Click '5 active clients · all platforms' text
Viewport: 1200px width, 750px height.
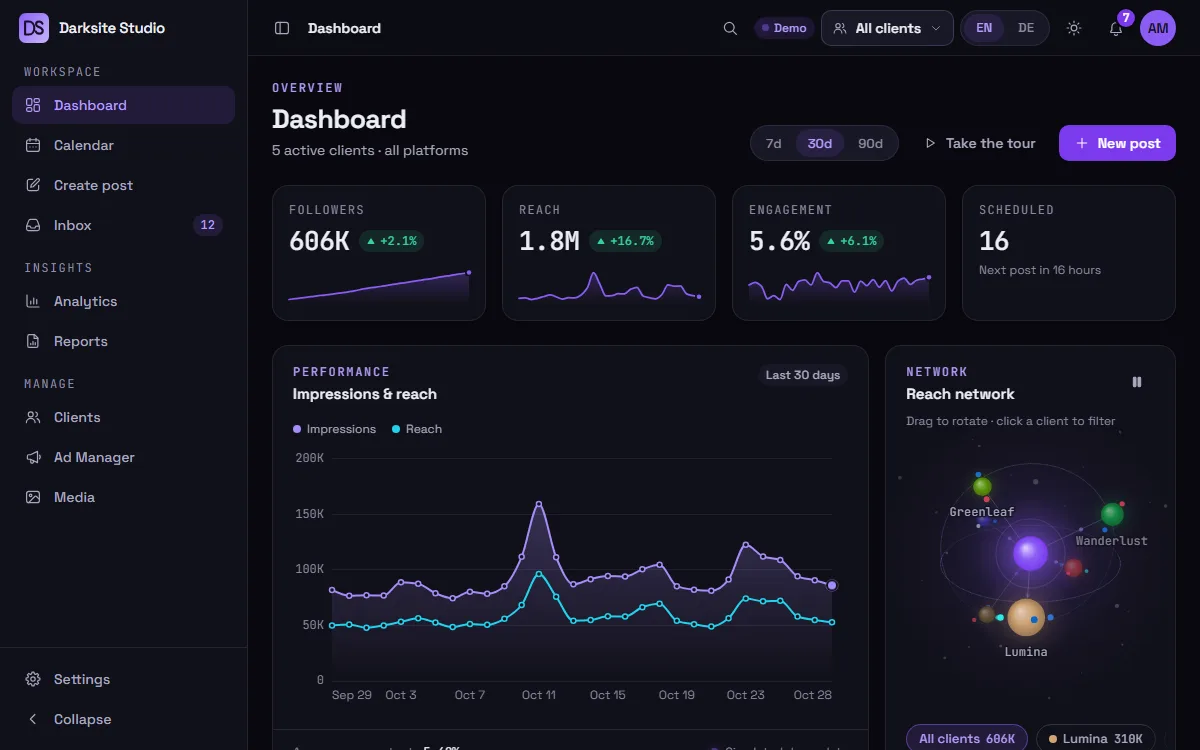click(370, 150)
